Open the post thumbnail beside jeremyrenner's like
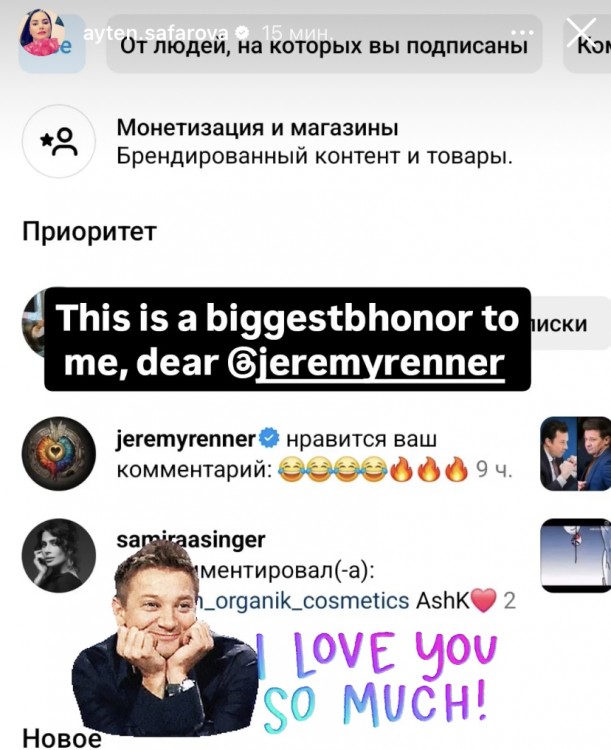 pos(576,453)
